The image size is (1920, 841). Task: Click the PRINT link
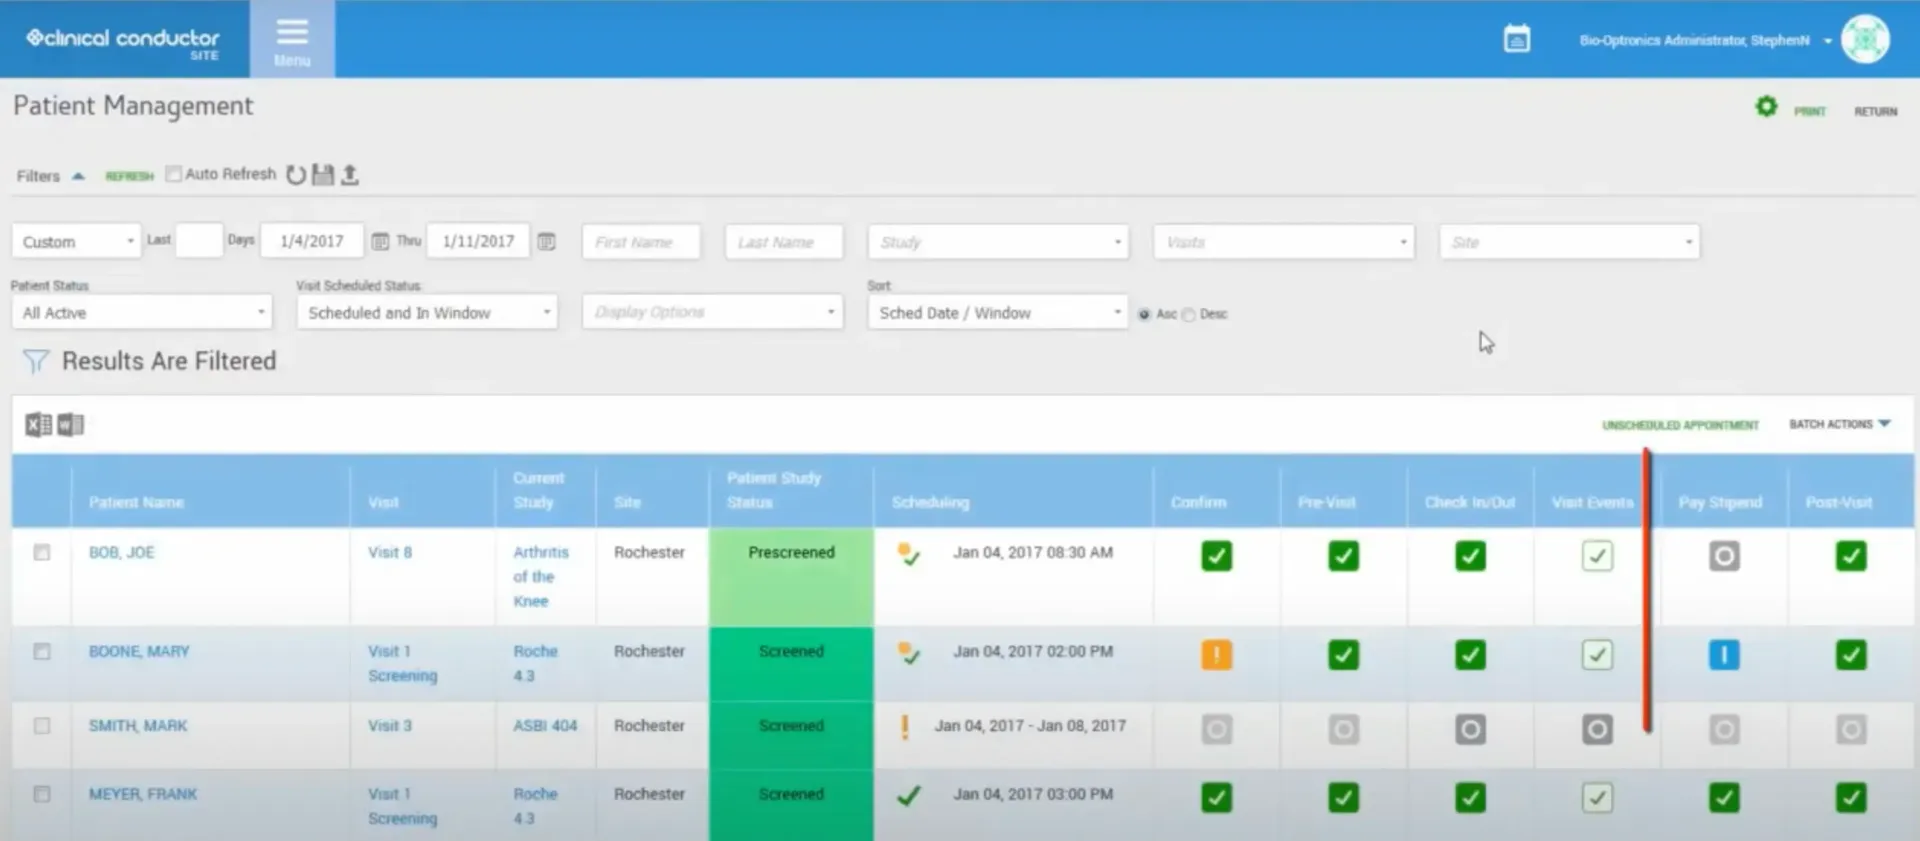1809,111
